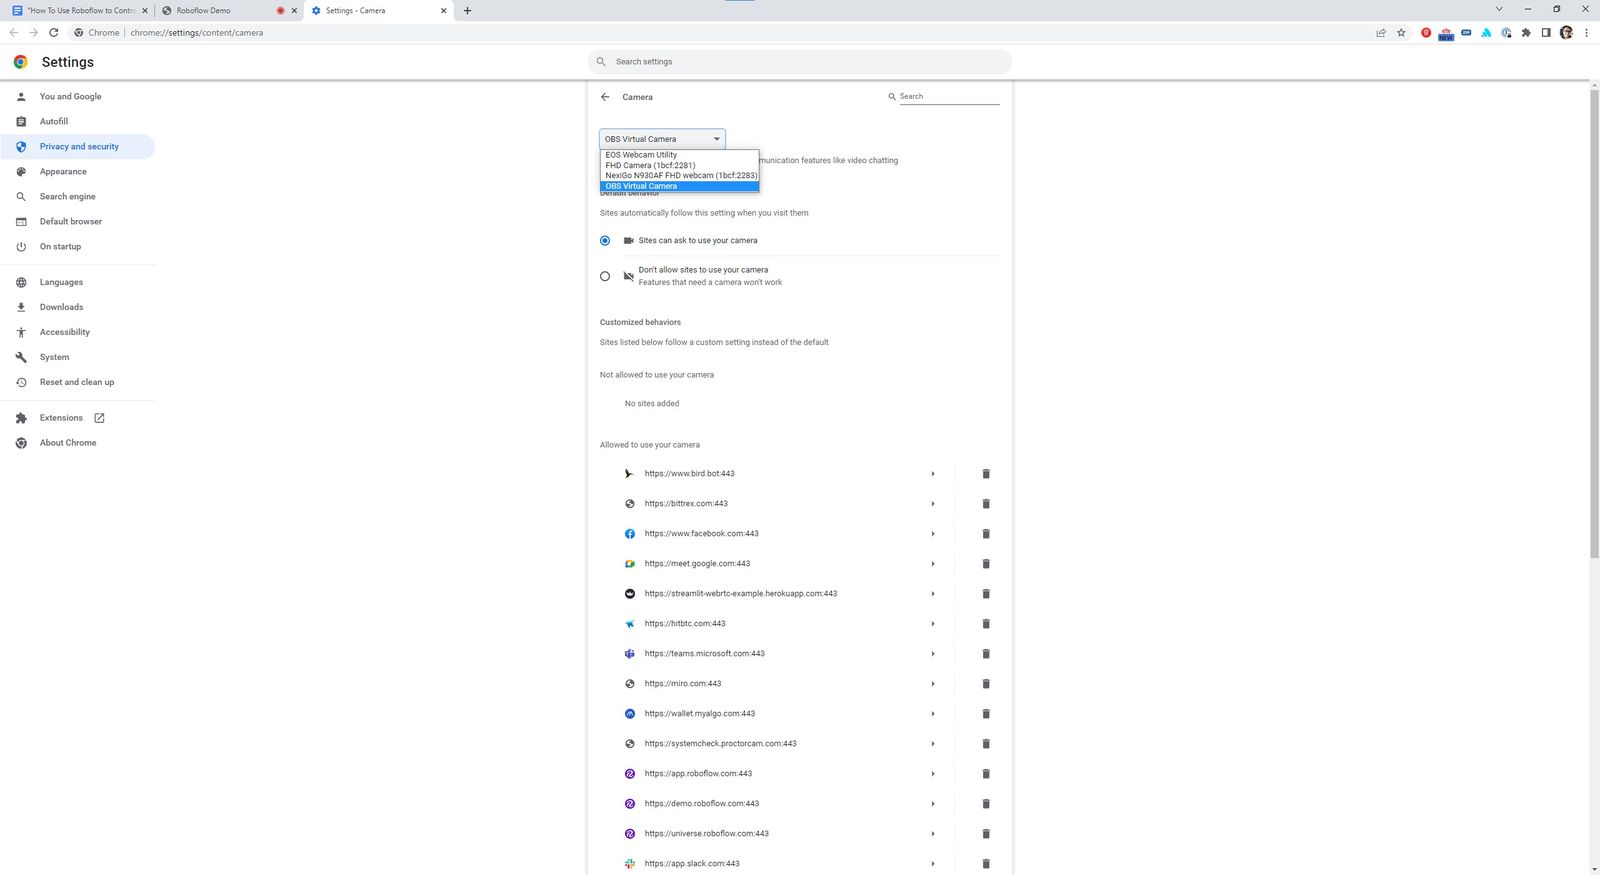Pick NexiGo N930AF FHD webcam option

coord(680,176)
